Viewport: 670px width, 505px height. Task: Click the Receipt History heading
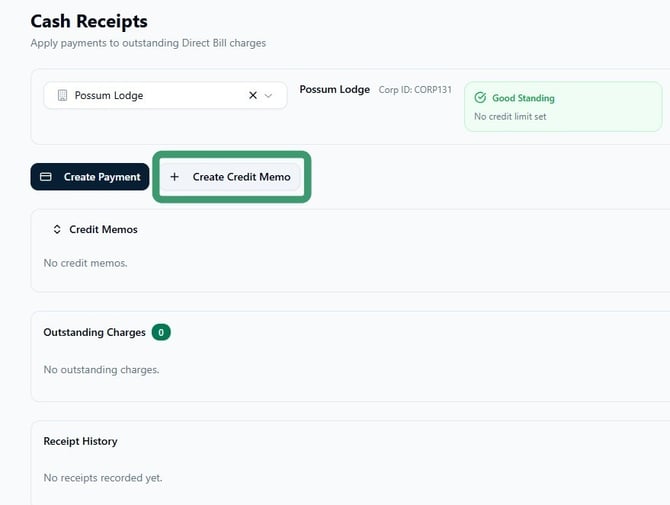[80, 441]
